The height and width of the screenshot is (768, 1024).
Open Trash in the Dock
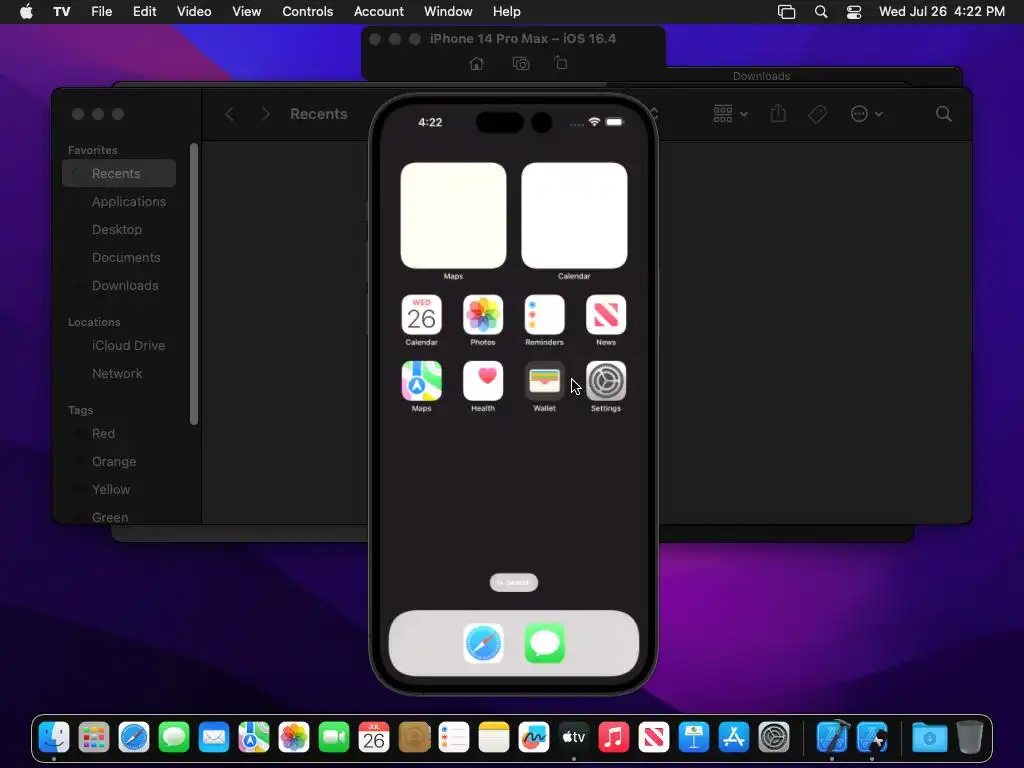pos(970,738)
